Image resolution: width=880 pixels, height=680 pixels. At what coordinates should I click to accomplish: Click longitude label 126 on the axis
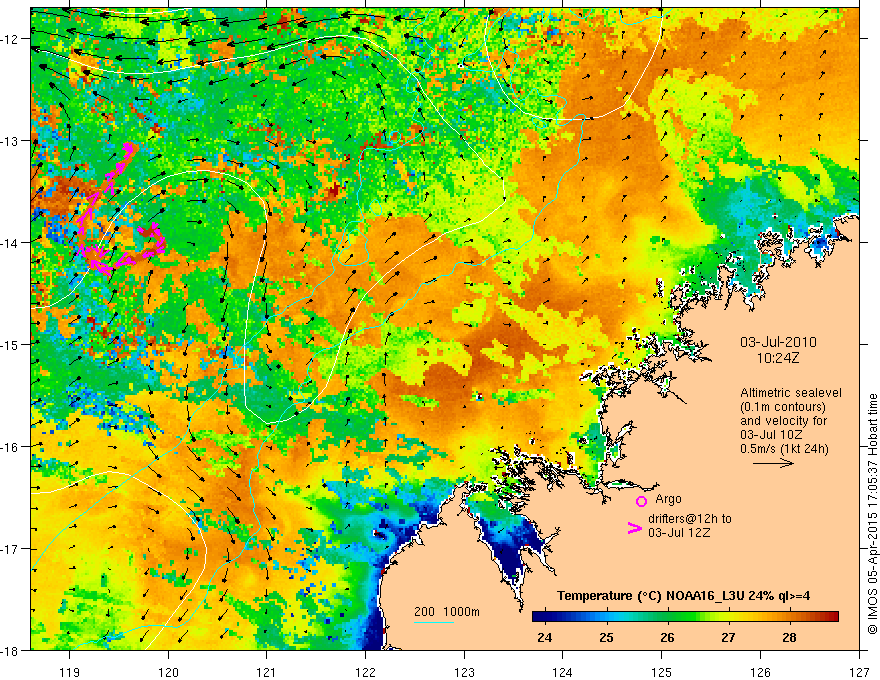click(x=760, y=672)
